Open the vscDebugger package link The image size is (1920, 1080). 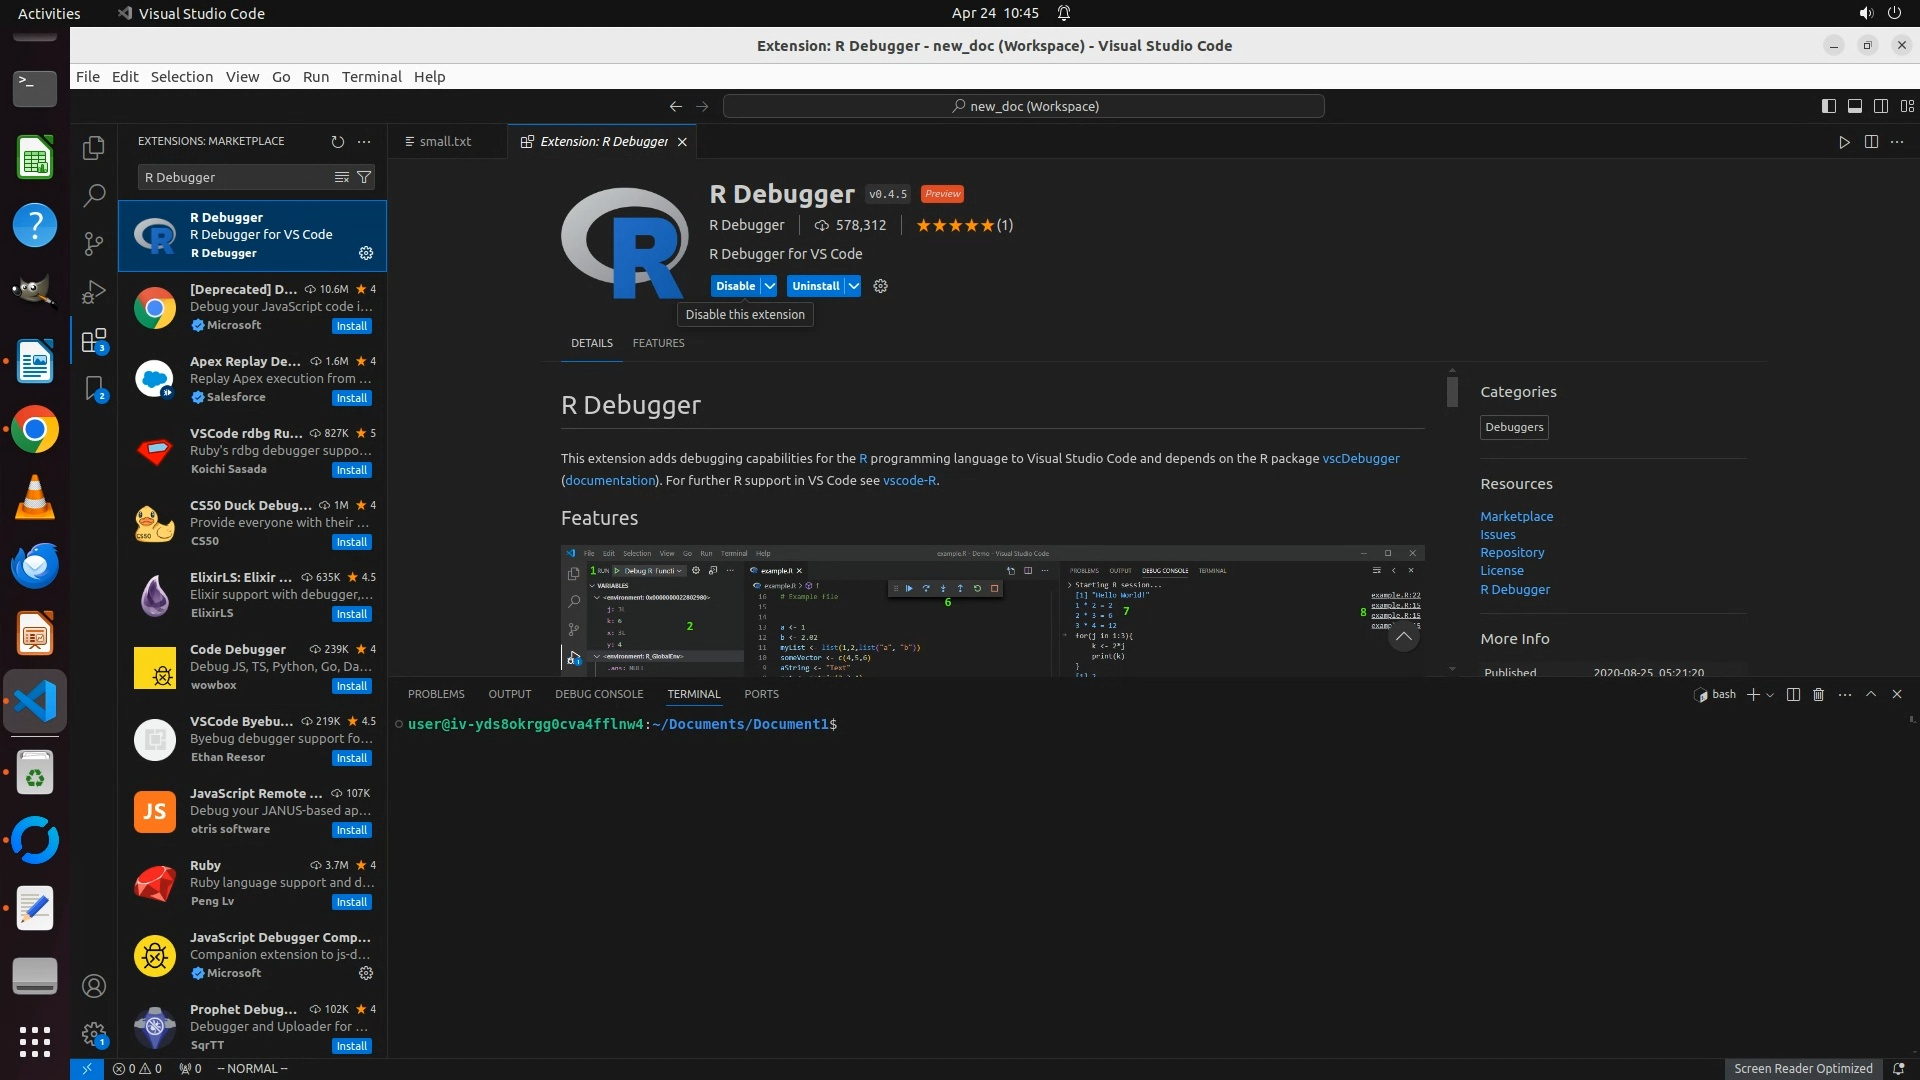click(1361, 458)
